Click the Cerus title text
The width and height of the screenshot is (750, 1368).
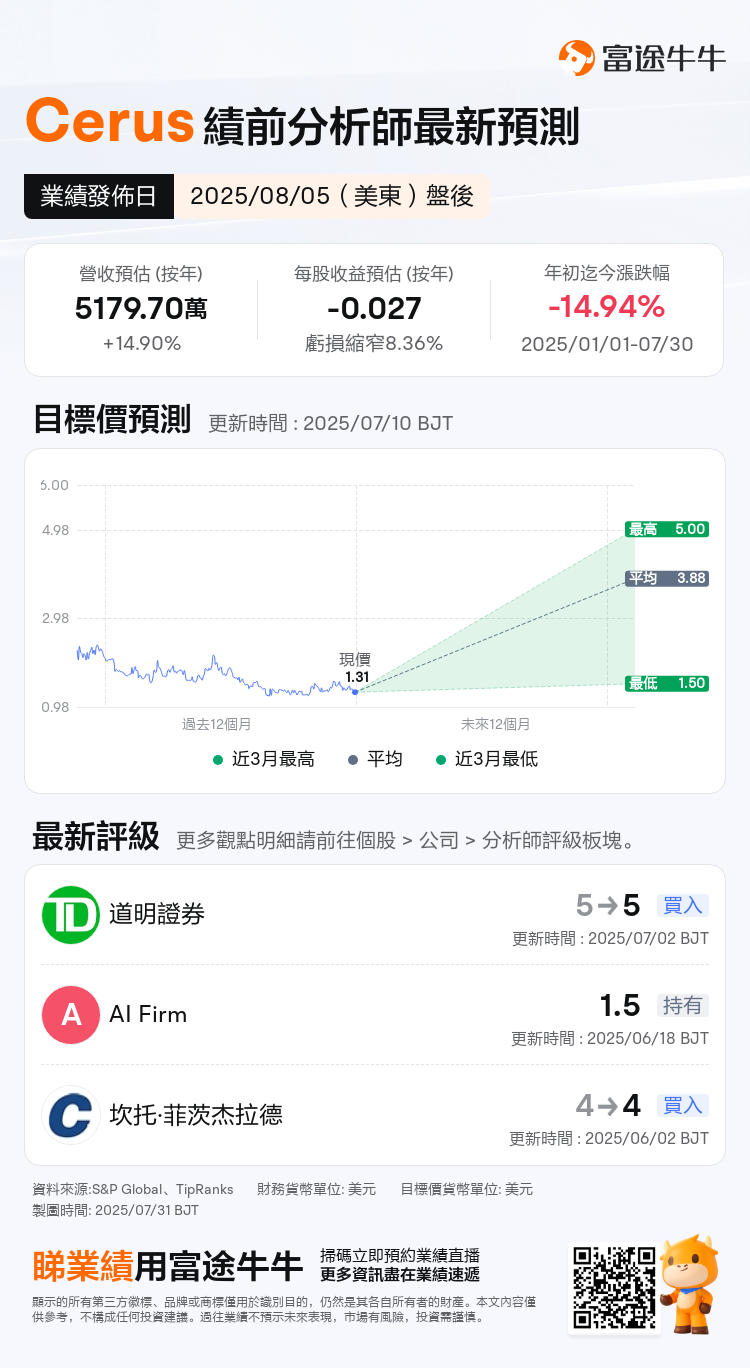110,122
